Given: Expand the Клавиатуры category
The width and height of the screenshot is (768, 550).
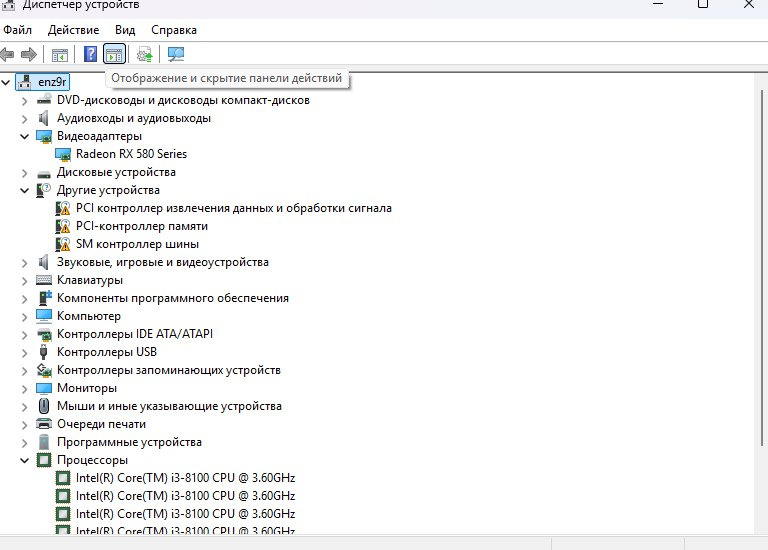Looking at the screenshot, I should 25,280.
